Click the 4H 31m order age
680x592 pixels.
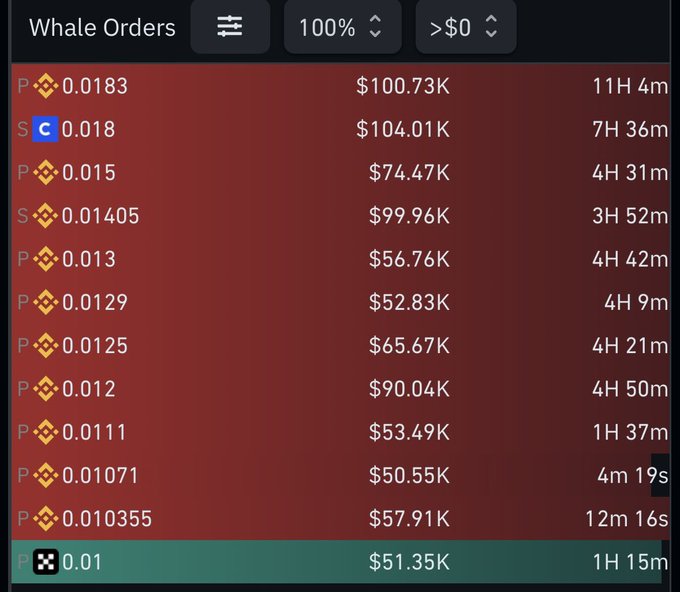631,173
